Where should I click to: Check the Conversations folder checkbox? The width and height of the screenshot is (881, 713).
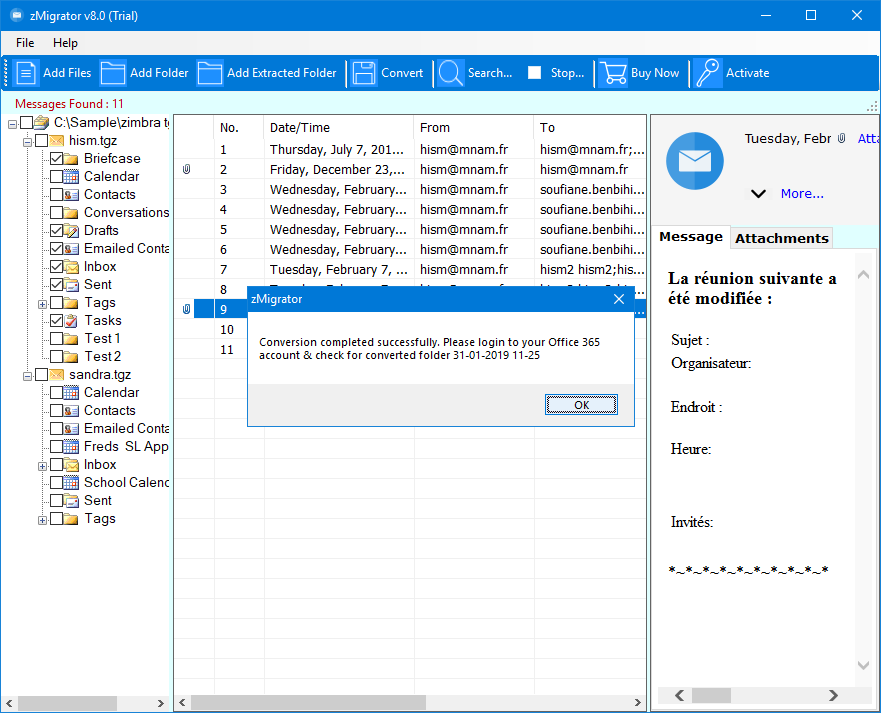point(56,212)
